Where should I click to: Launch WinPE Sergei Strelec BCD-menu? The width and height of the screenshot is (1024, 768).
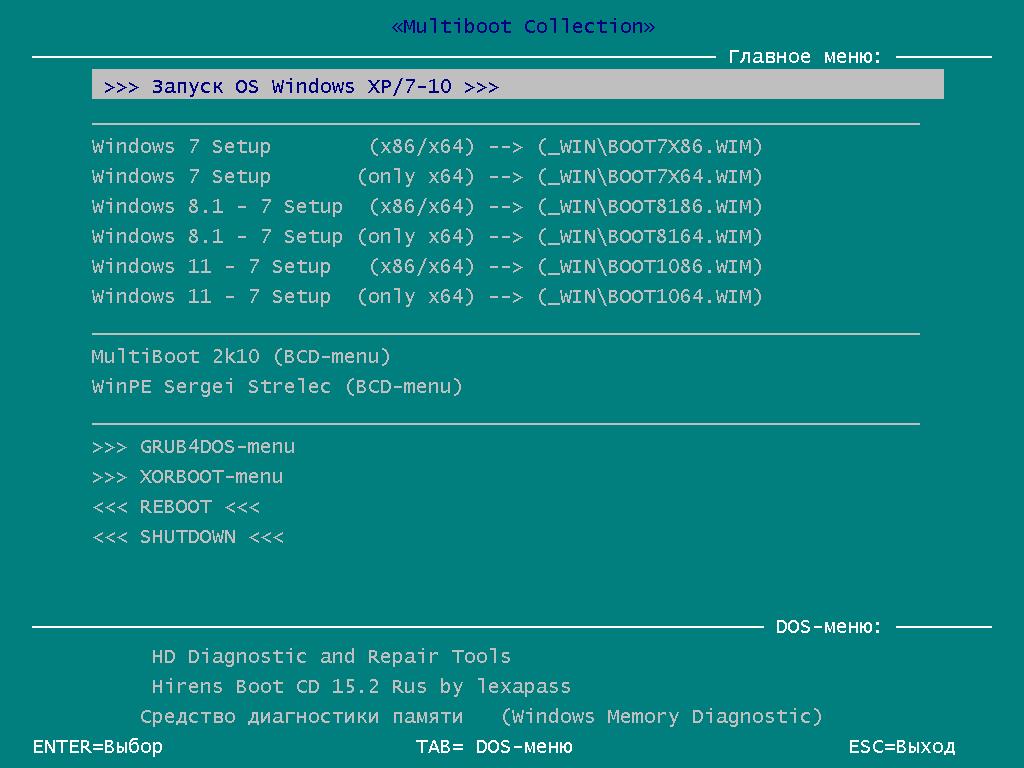[277, 387]
